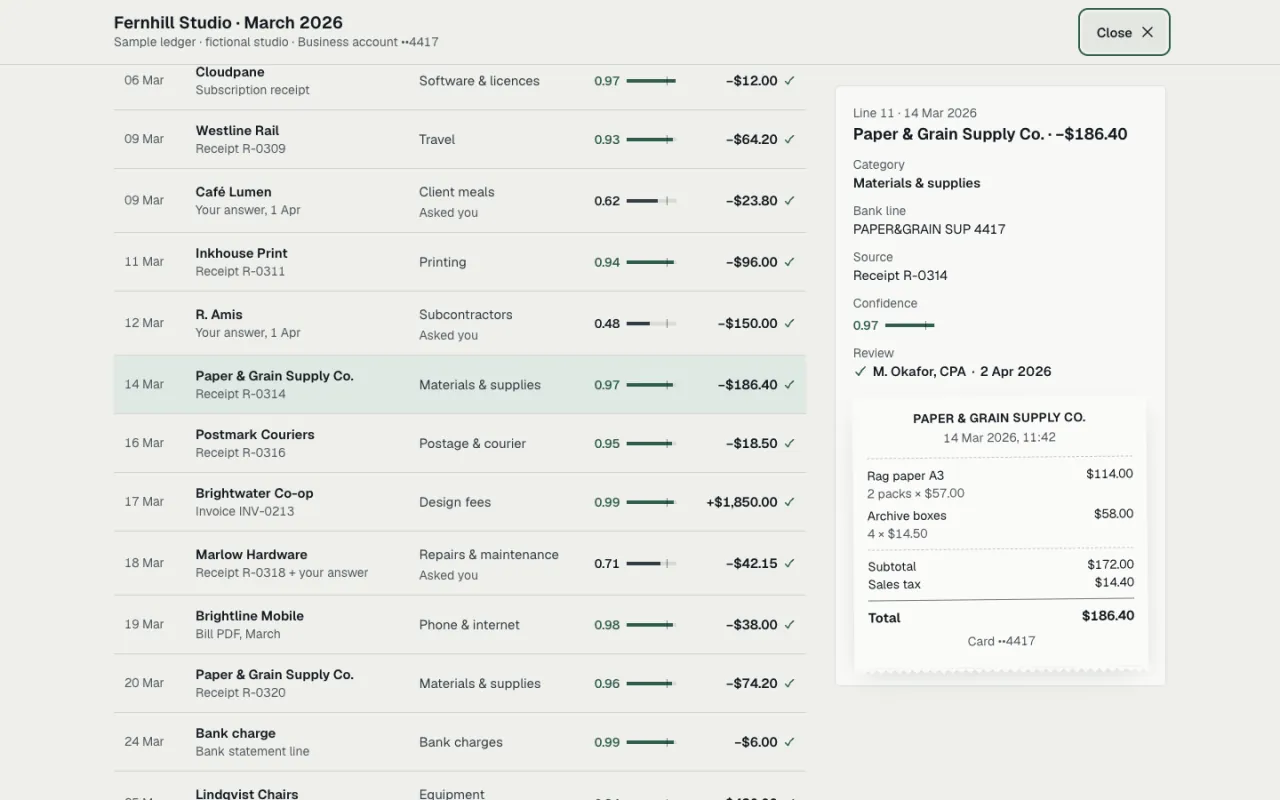Close the March 2026 ledger view
This screenshot has width=1280, height=800.
(x=1124, y=32)
